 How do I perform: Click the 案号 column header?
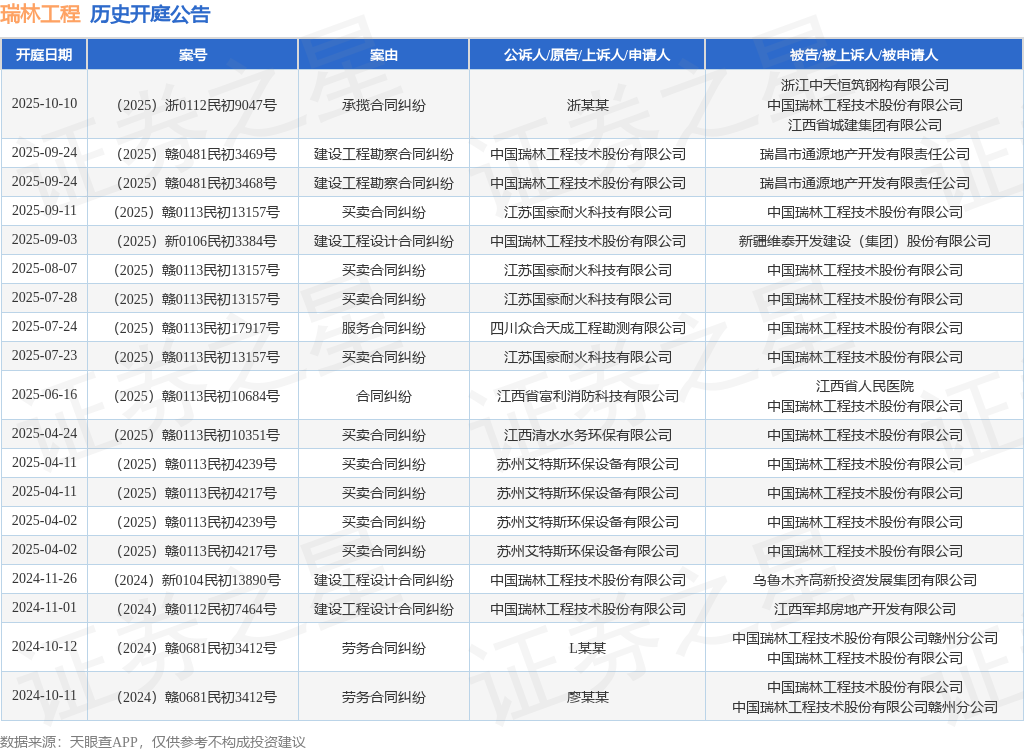[193, 55]
